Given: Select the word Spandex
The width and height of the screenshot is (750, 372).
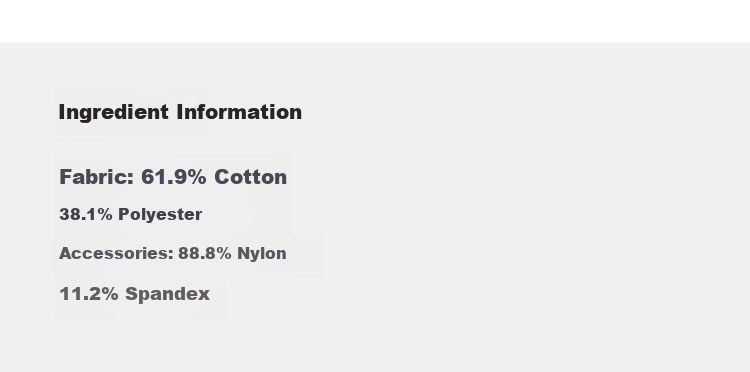Looking at the screenshot, I should tap(167, 294).
